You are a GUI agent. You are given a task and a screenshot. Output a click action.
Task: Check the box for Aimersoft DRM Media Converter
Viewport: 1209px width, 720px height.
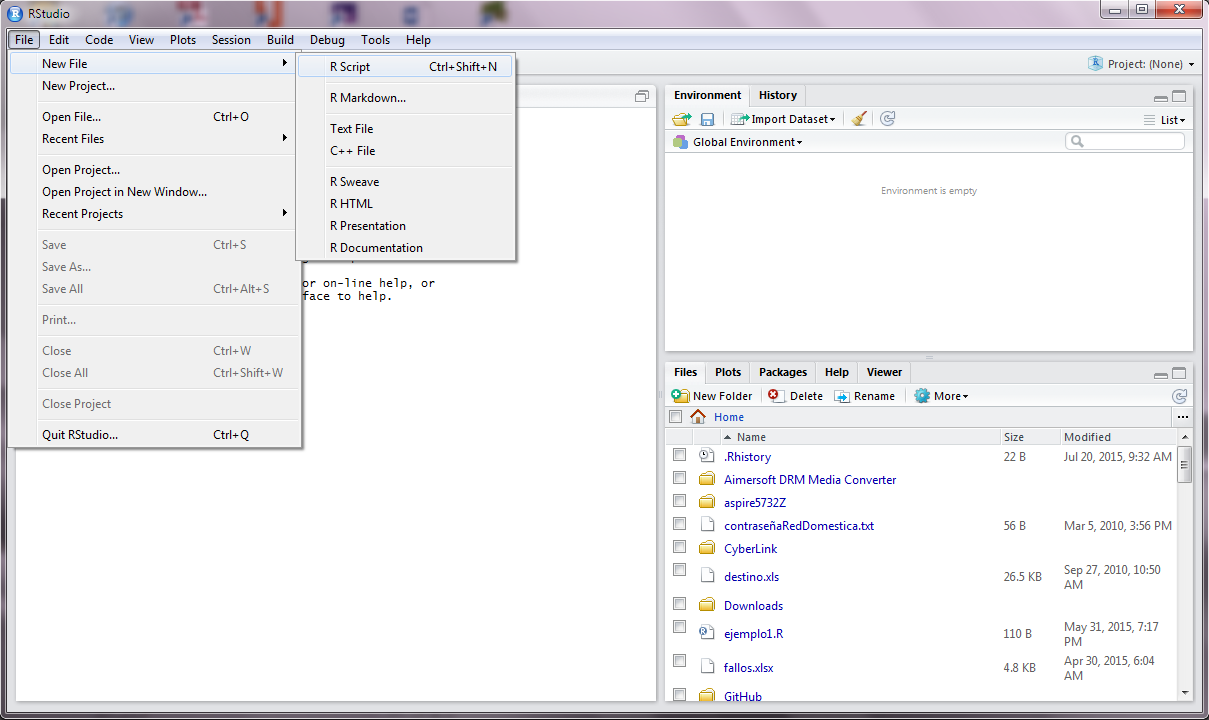(679, 478)
